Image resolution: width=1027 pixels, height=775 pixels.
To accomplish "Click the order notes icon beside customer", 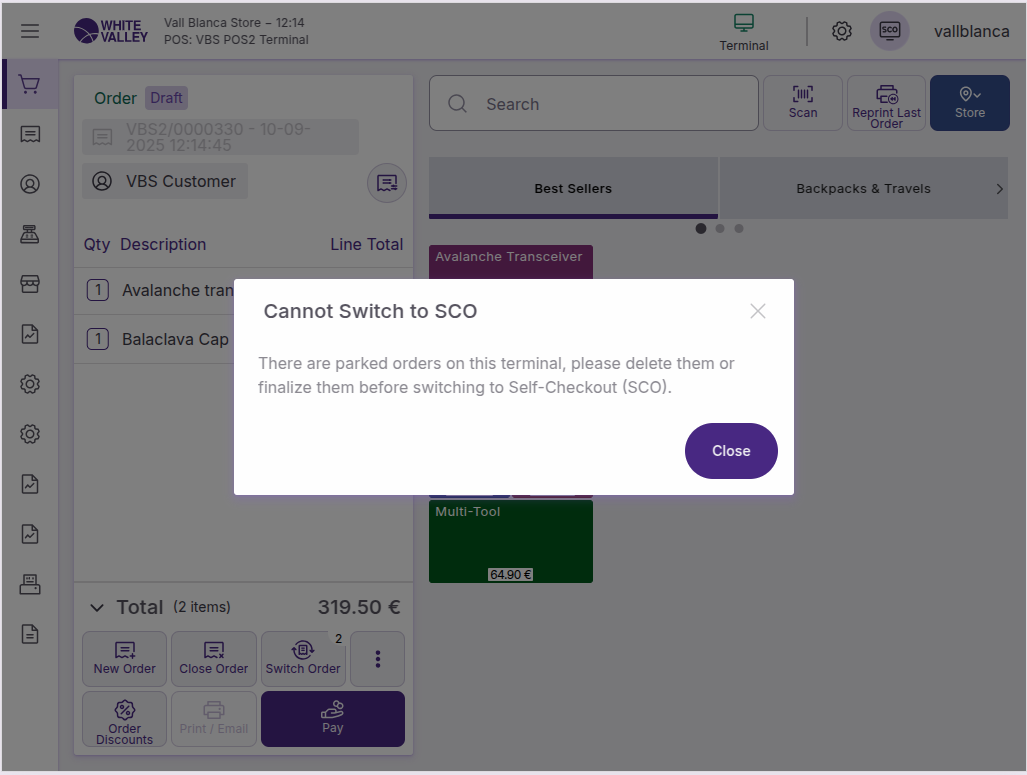I will pyautogui.click(x=386, y=183).
